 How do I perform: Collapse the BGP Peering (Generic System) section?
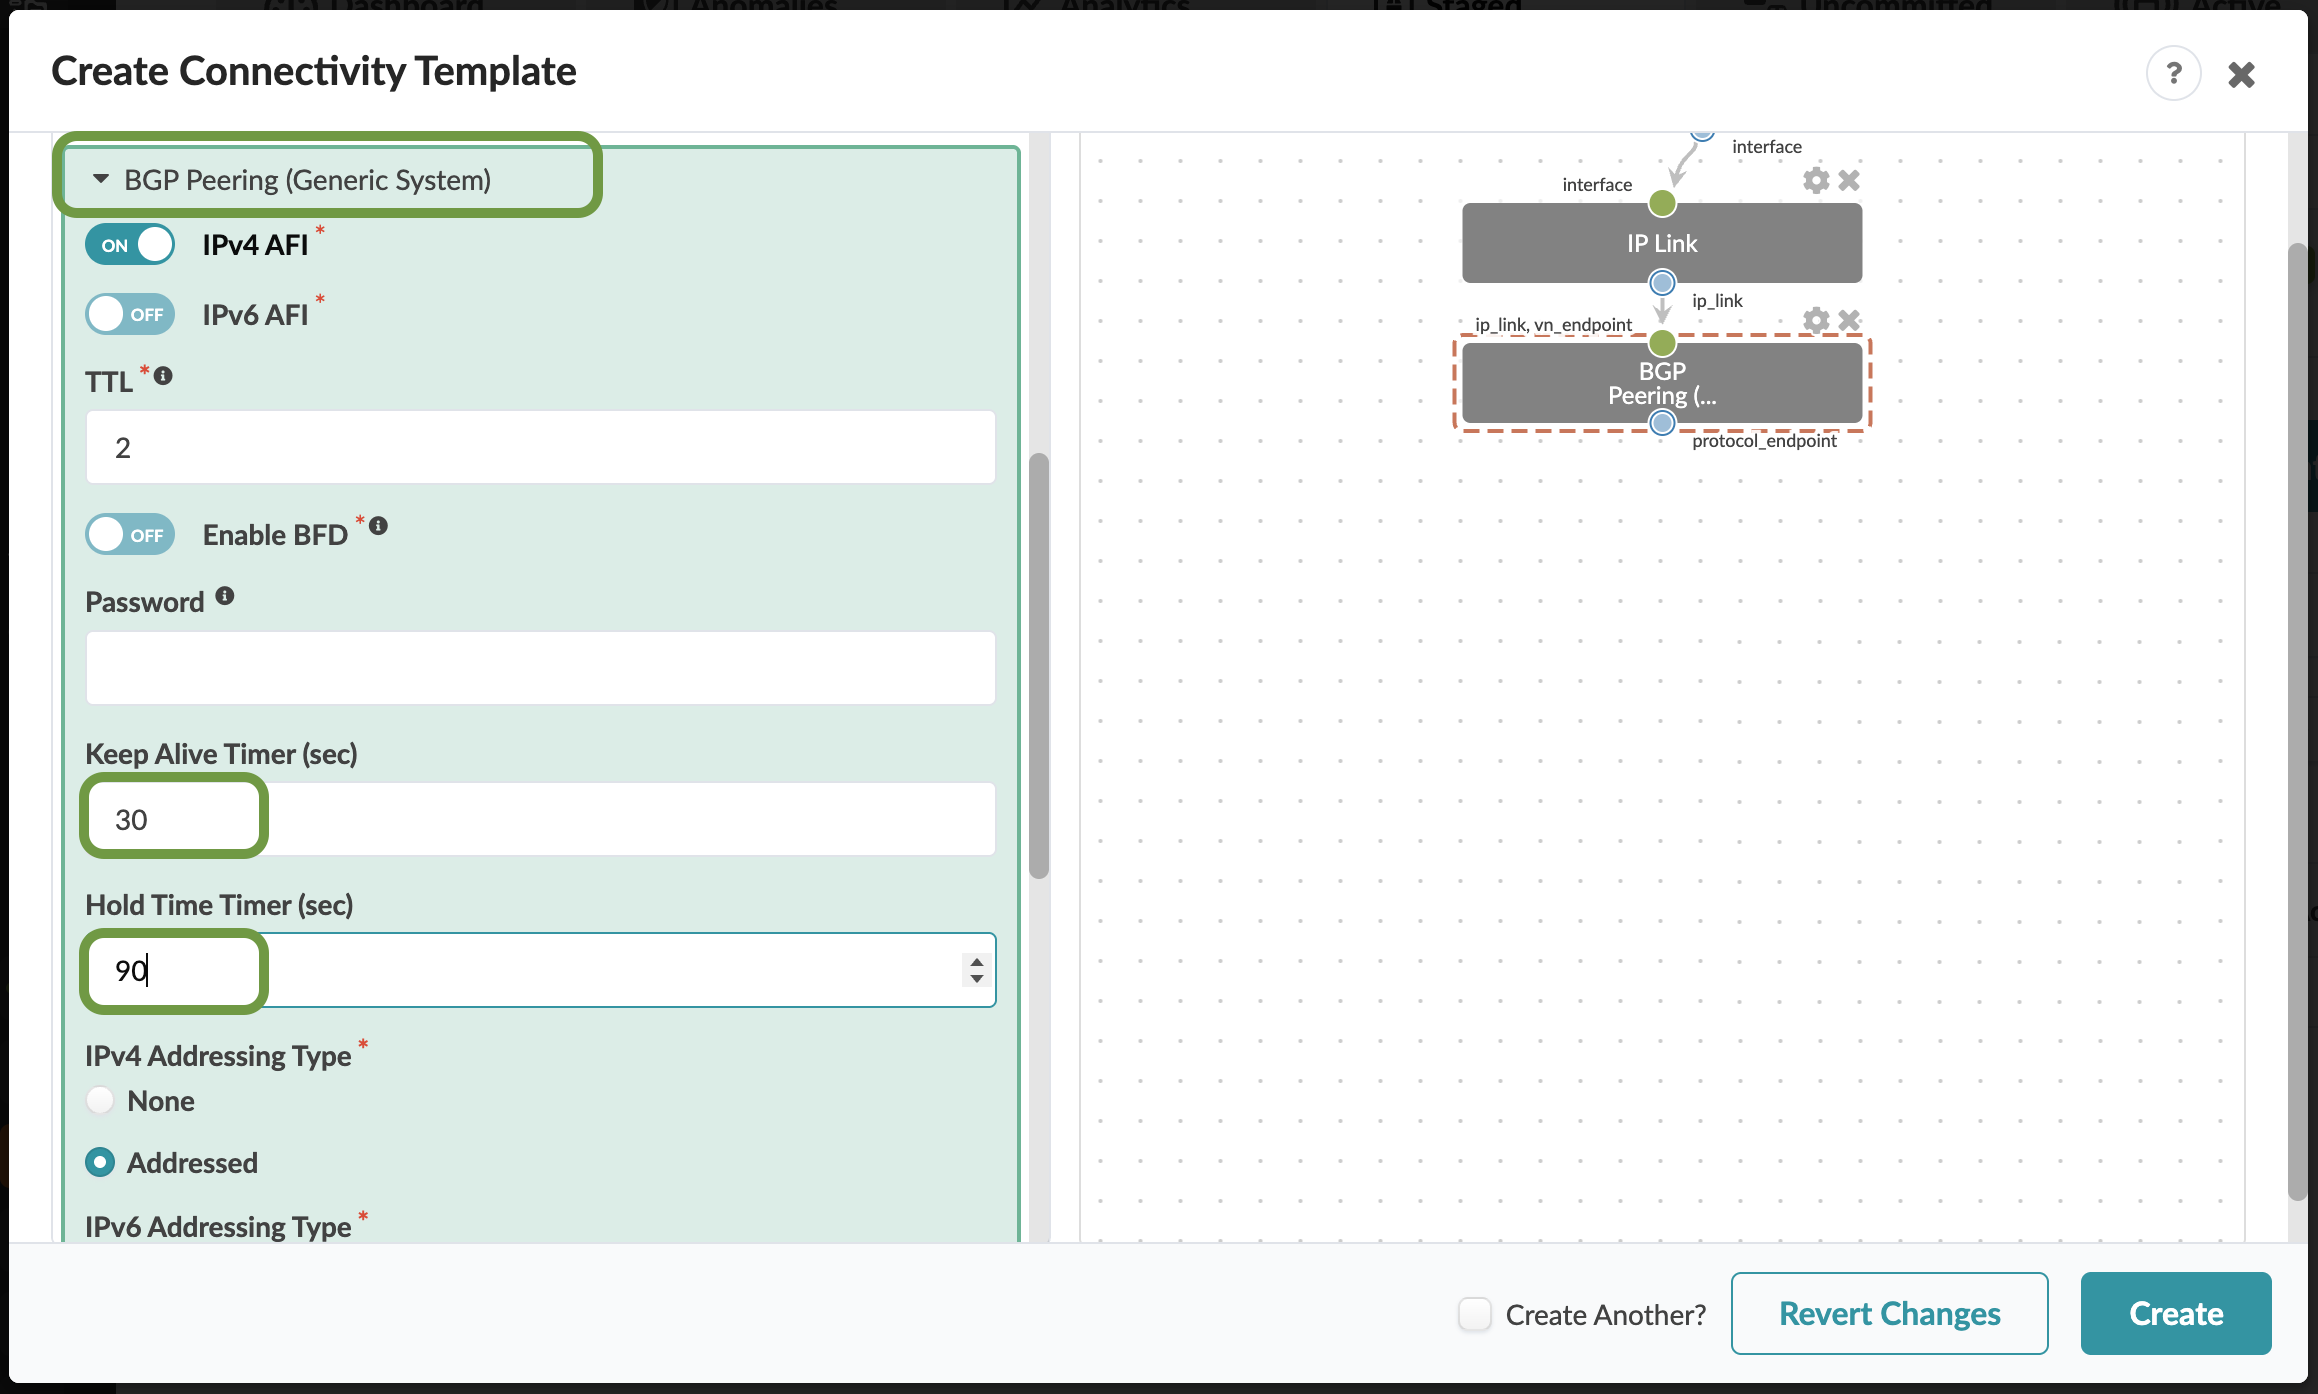coord(100,180)
